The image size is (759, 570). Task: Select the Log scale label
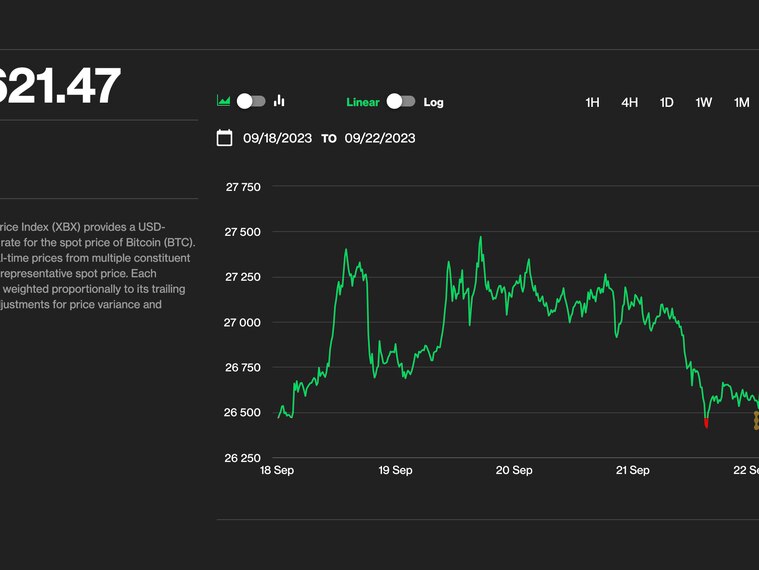click(x=433, y=102)
